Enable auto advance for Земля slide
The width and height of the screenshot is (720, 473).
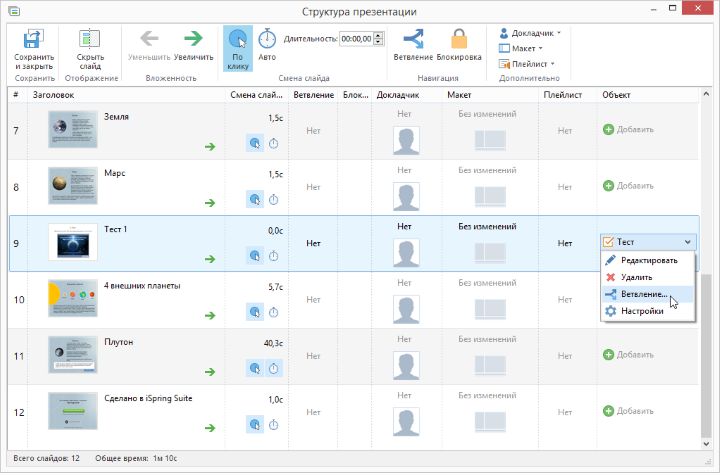pos(274,143)
